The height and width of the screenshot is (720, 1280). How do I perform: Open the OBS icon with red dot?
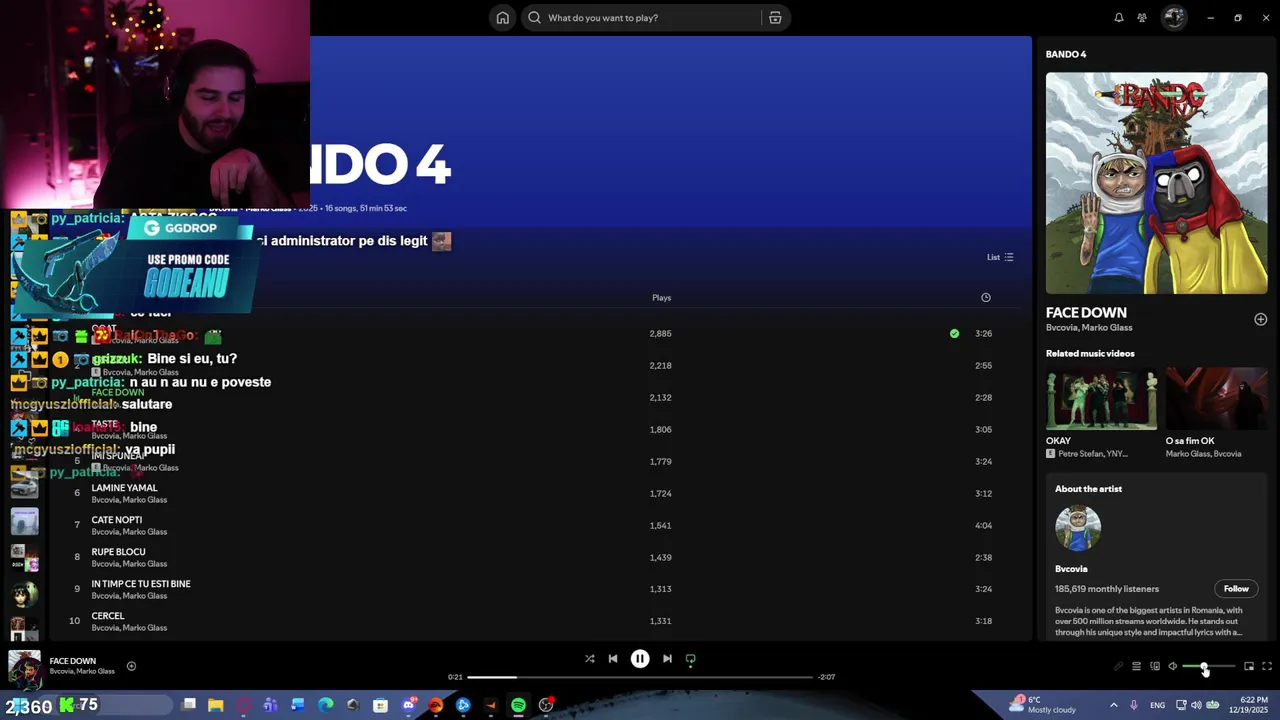[546, 705]
